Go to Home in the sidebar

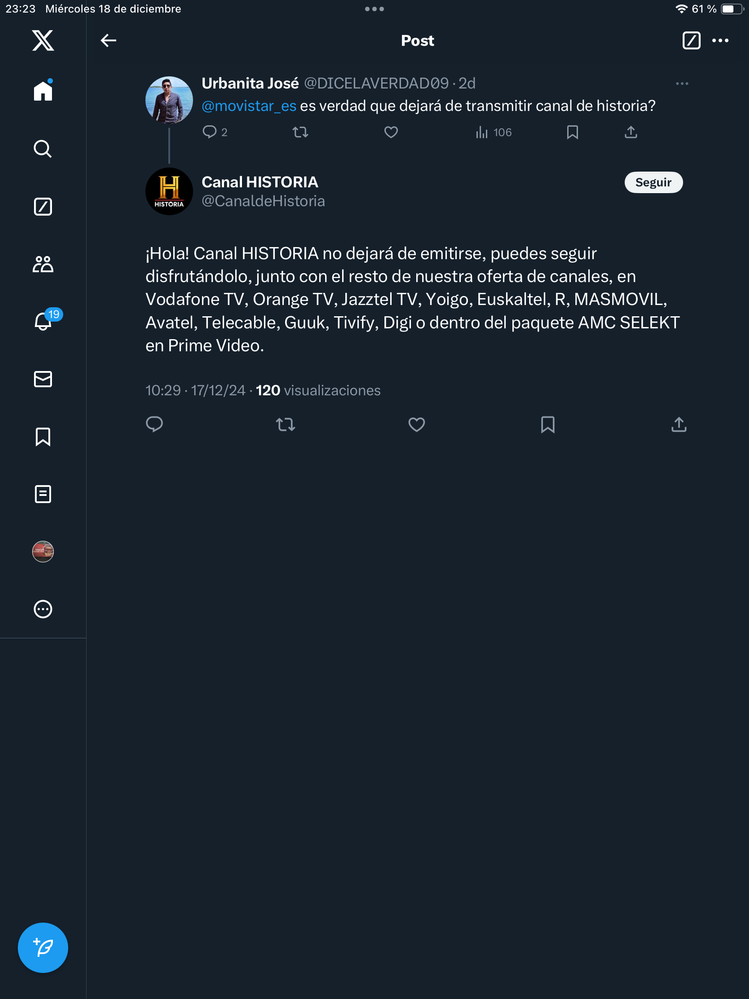42,91
